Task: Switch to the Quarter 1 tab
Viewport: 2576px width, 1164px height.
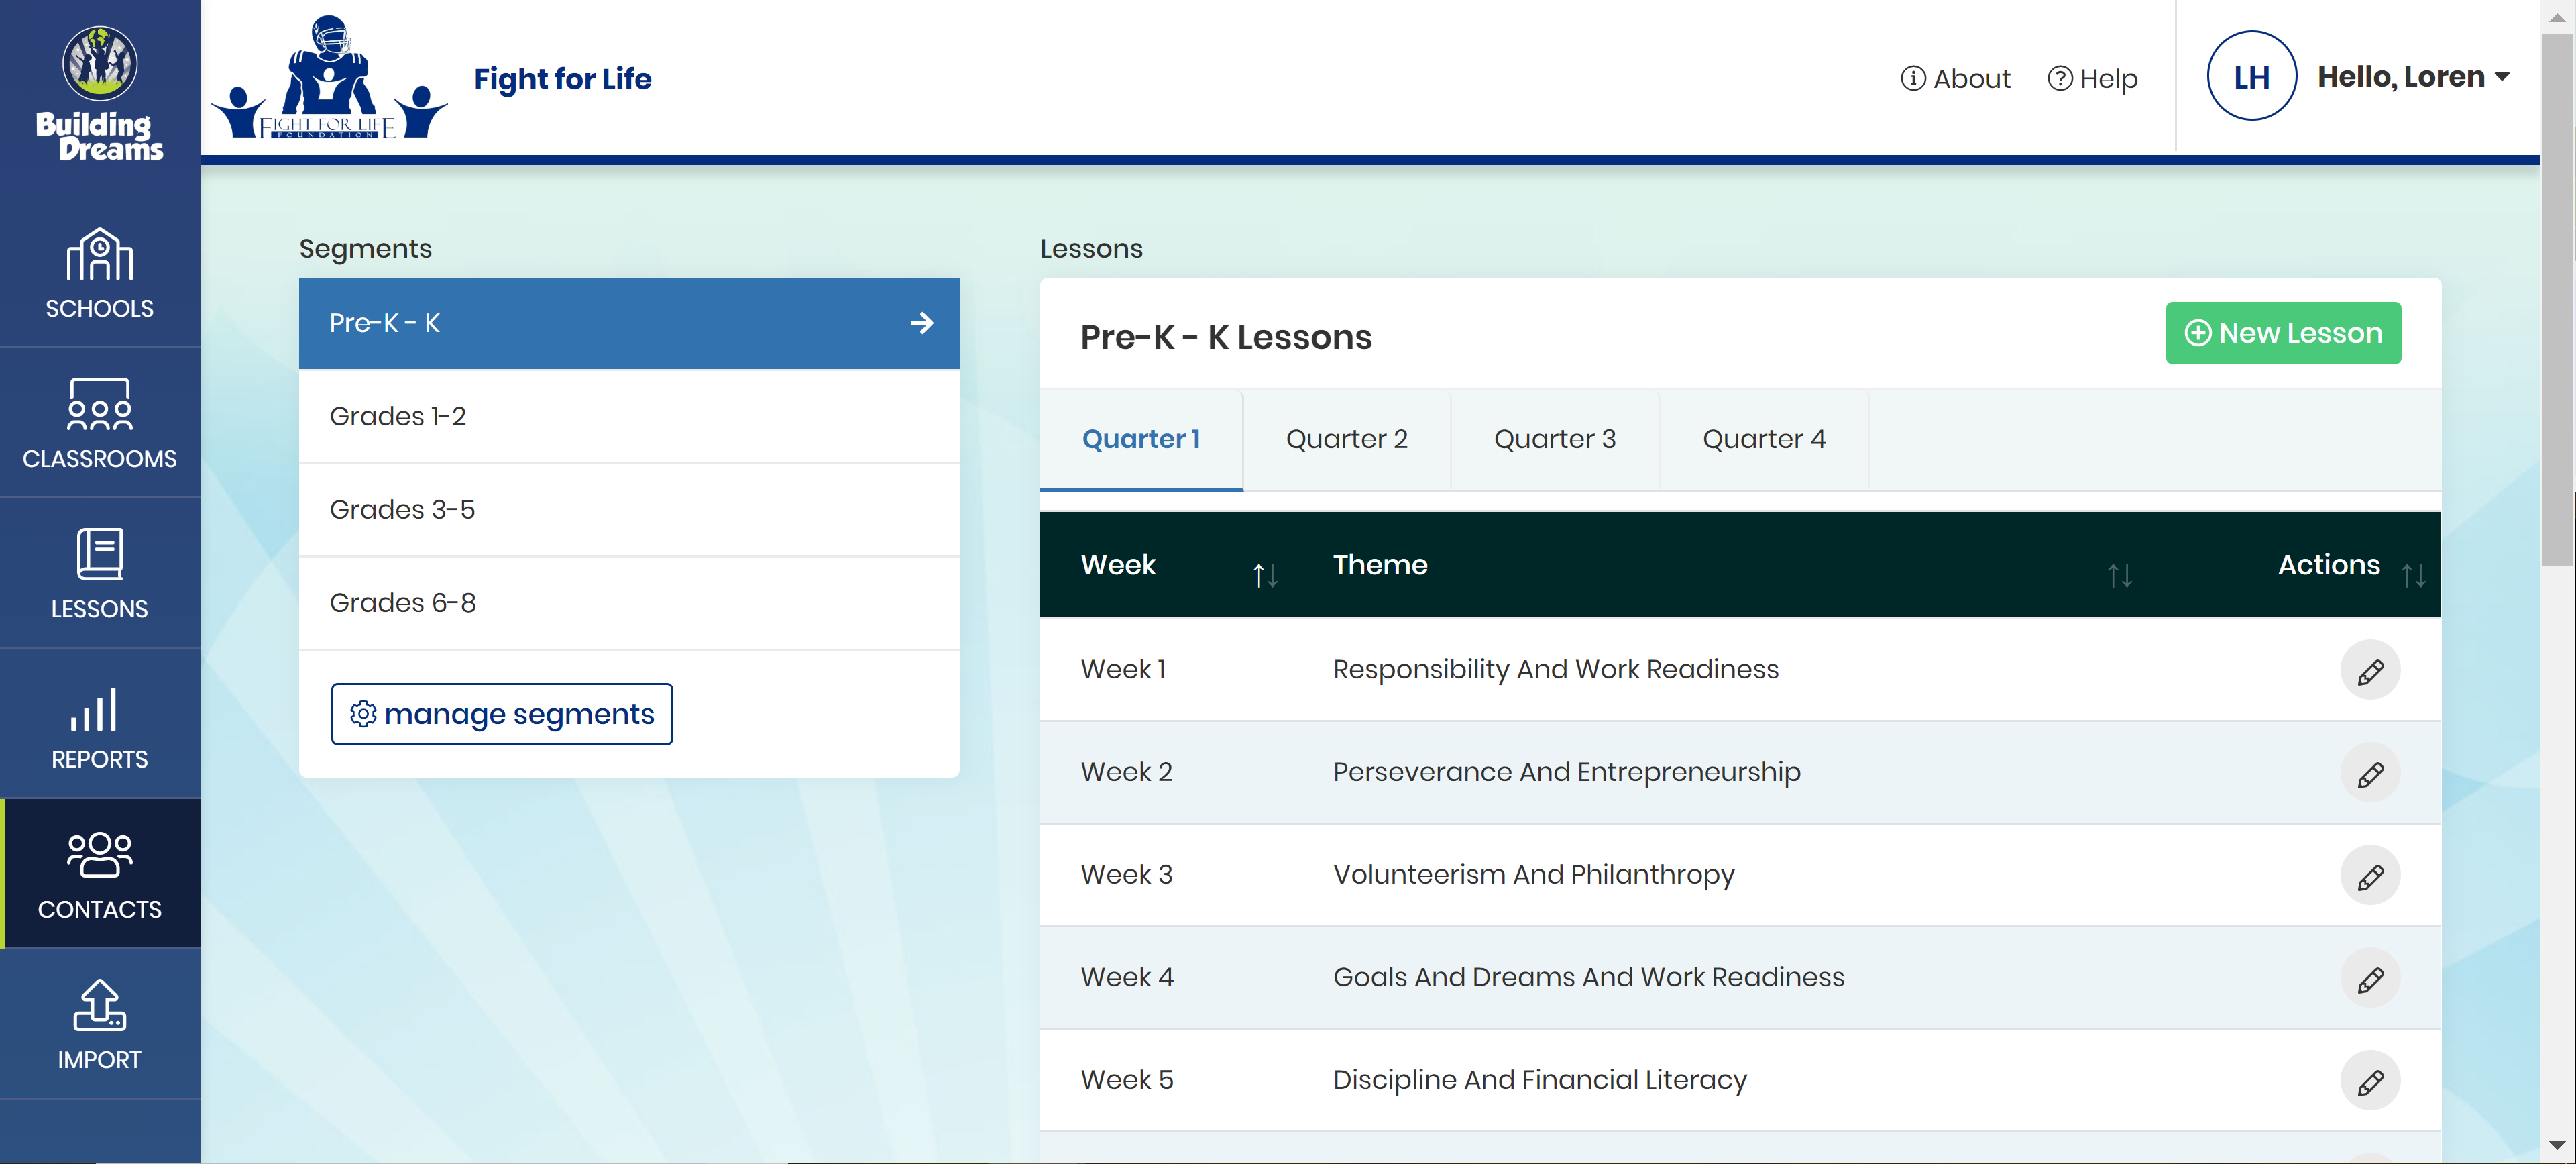Action: (1141, 439)
